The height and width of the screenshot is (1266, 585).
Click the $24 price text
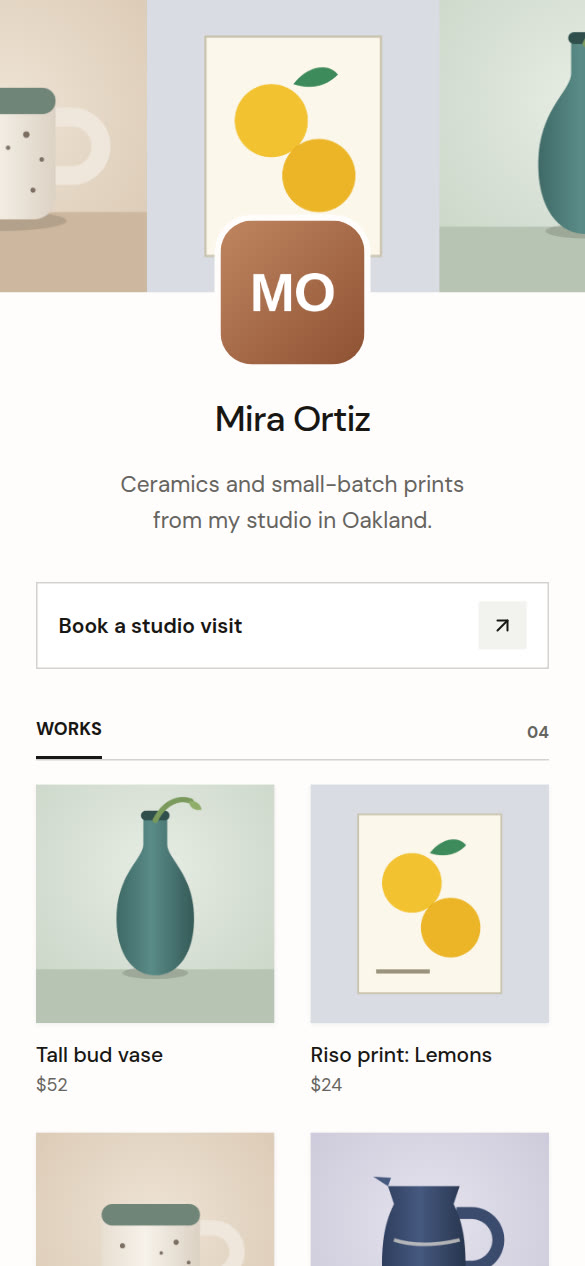[327, 1085]
